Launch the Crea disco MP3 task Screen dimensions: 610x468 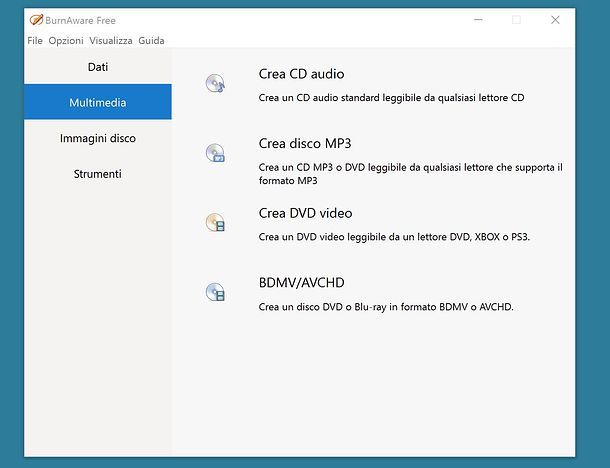[305, 144]
